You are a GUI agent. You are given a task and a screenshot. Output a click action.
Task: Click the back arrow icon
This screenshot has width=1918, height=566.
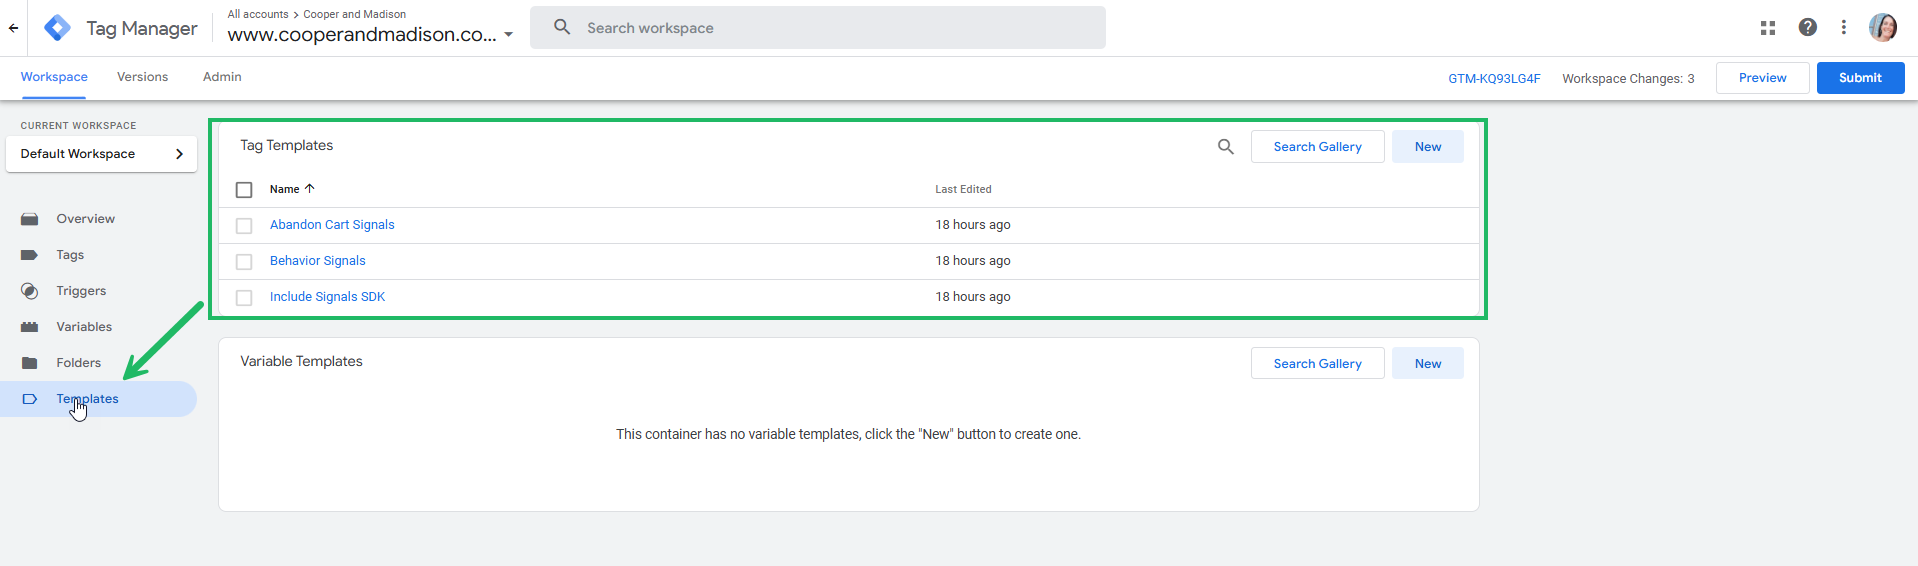coord(13,28)
